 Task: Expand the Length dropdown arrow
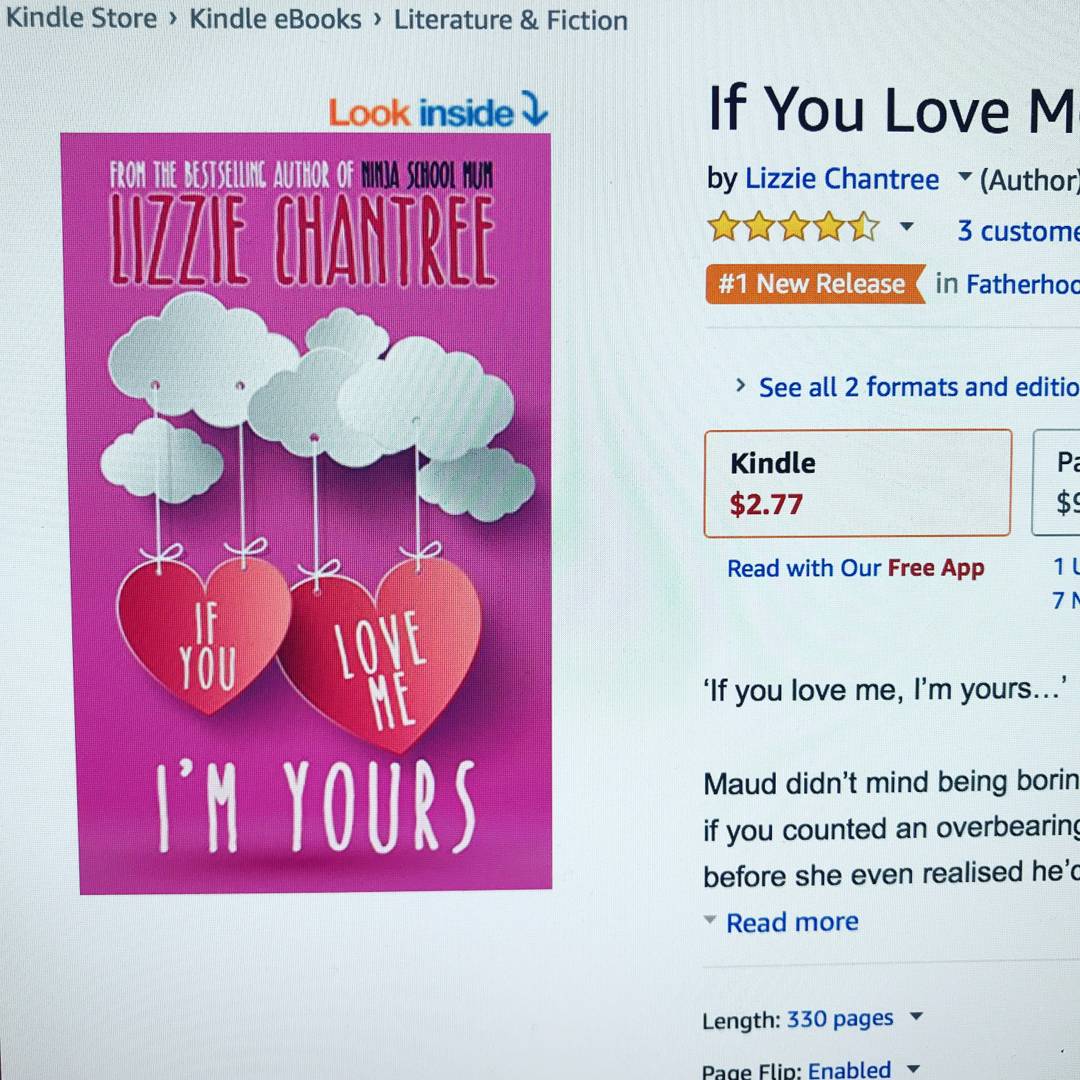pyautogui.click(x=916, y=1016)
